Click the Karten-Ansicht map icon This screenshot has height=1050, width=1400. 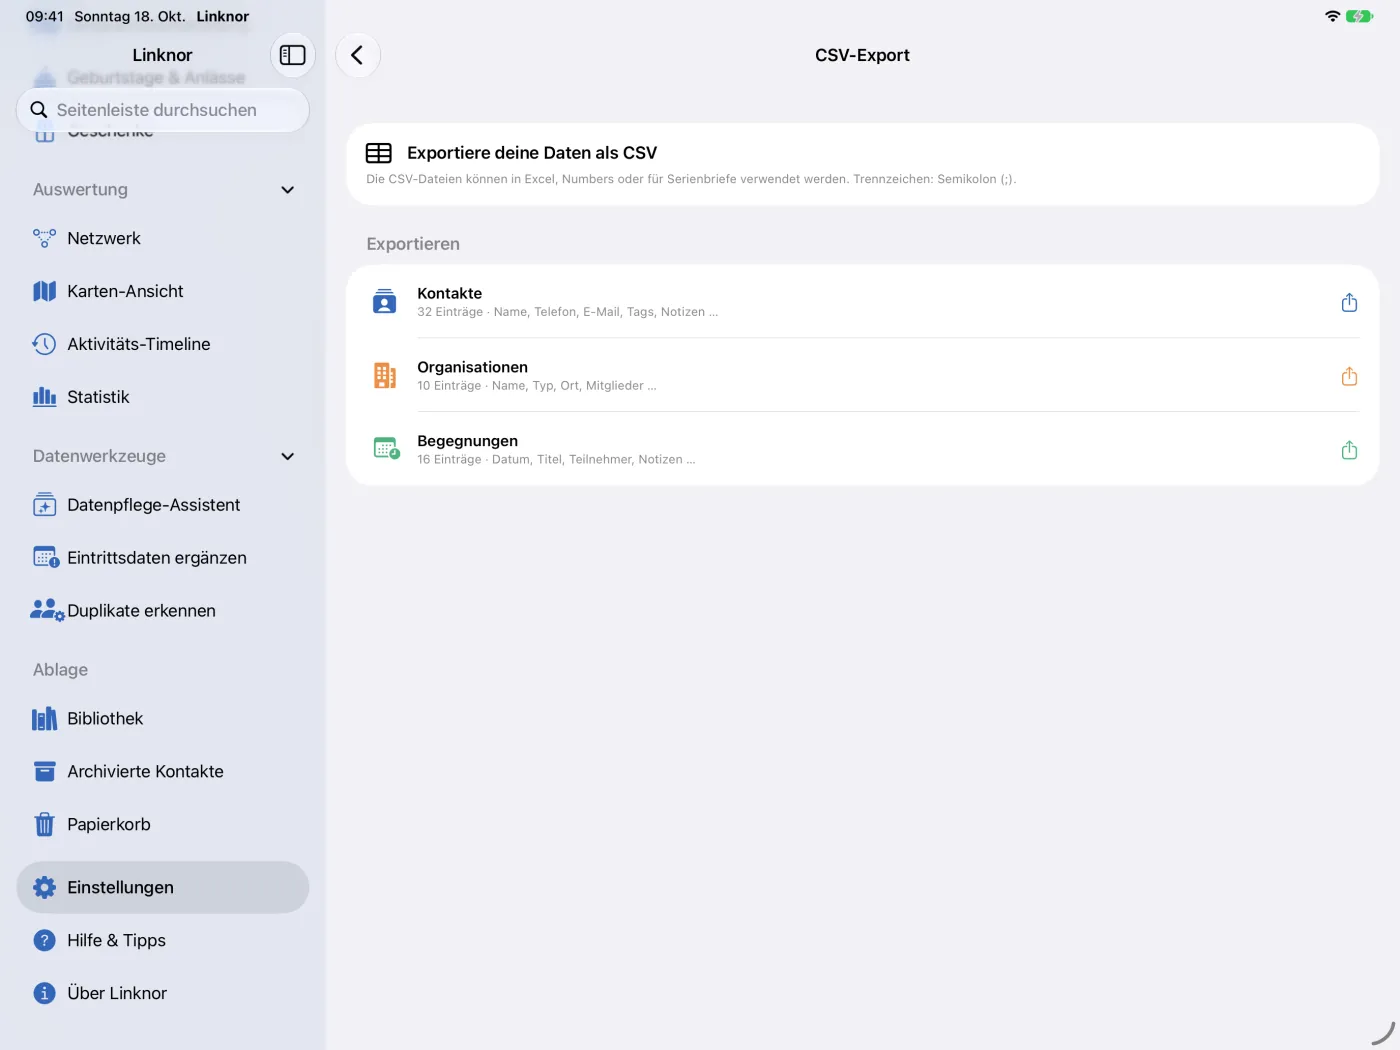click(x=44, y=291)
